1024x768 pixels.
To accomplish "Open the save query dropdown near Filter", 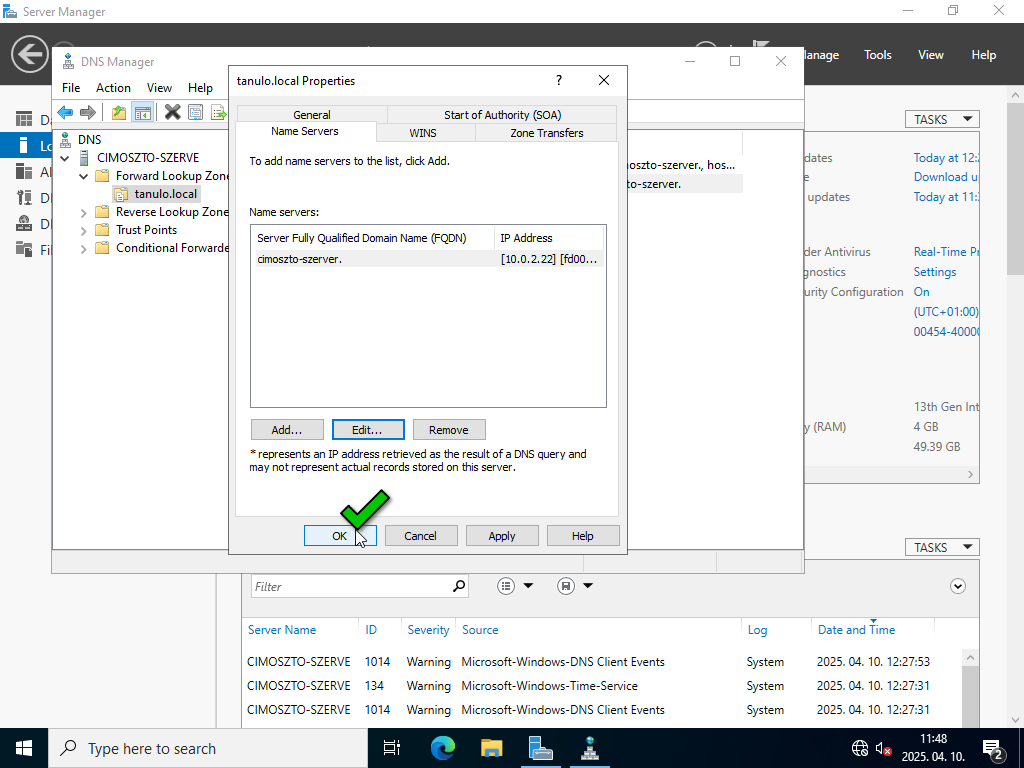I will pyautogui.click(x=575, y=586).
